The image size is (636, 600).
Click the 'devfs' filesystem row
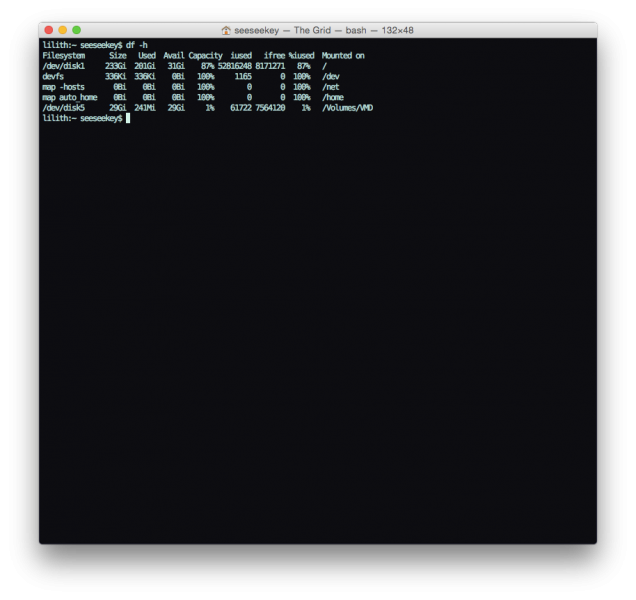[53, 76]
